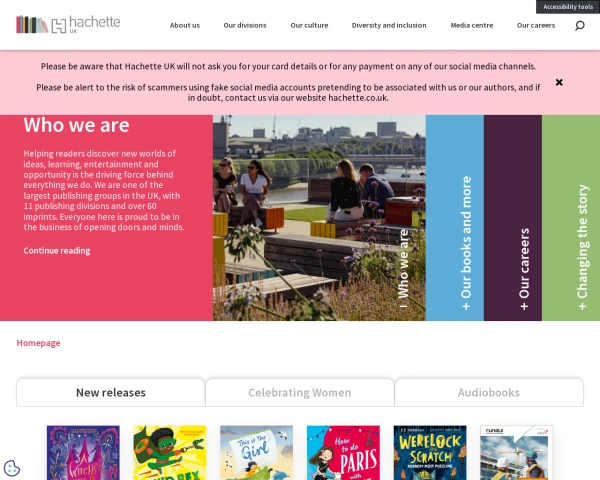600x480 pixels.
Task: Open the cookie settings icon
Action: pyautogui.click(x=12, y=468)
